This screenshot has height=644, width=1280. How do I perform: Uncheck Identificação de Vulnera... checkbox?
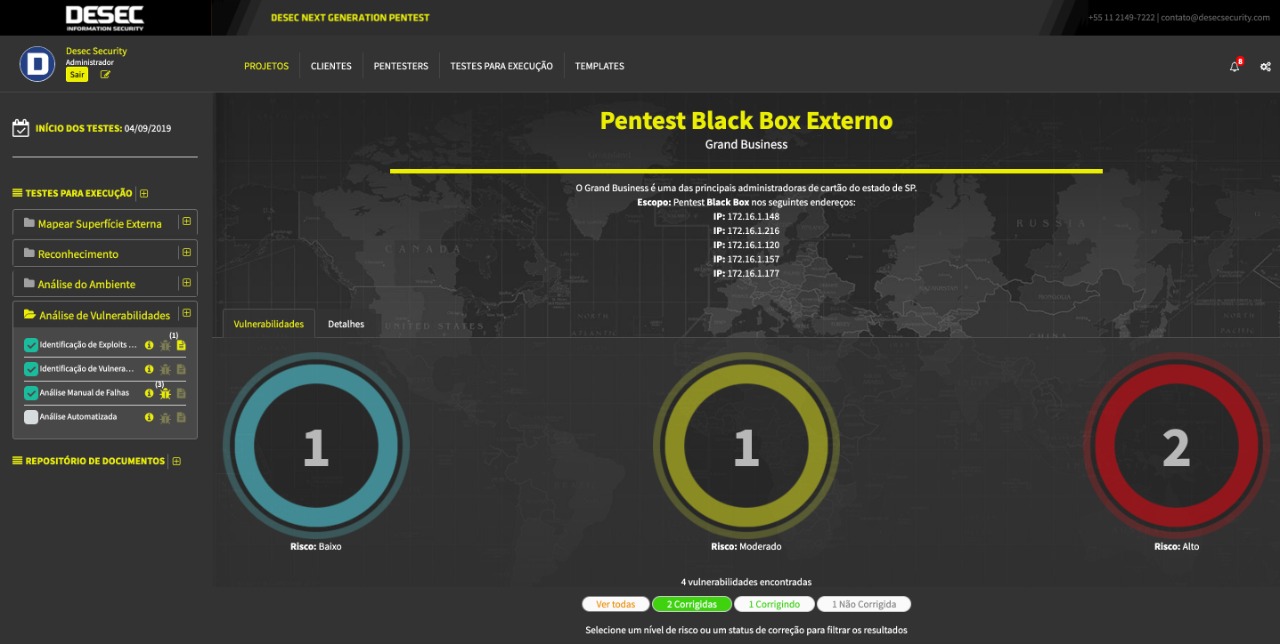31,369
